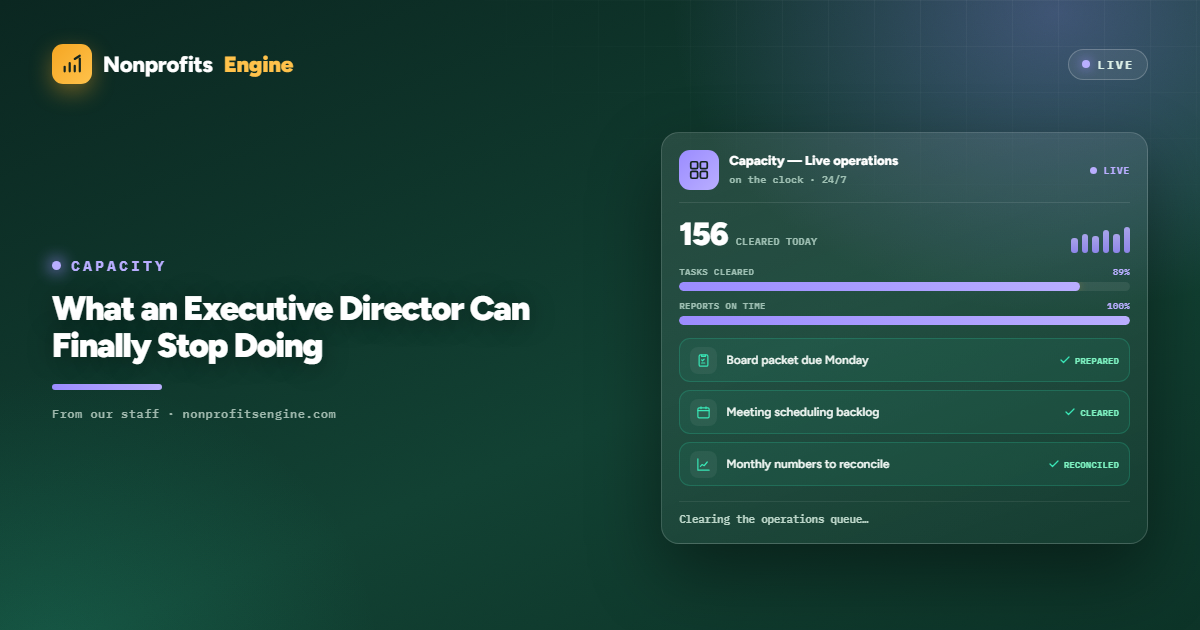1200x630 pixels.
Task: Click the Capacity — Live operations title
Action: click(813, 161)
